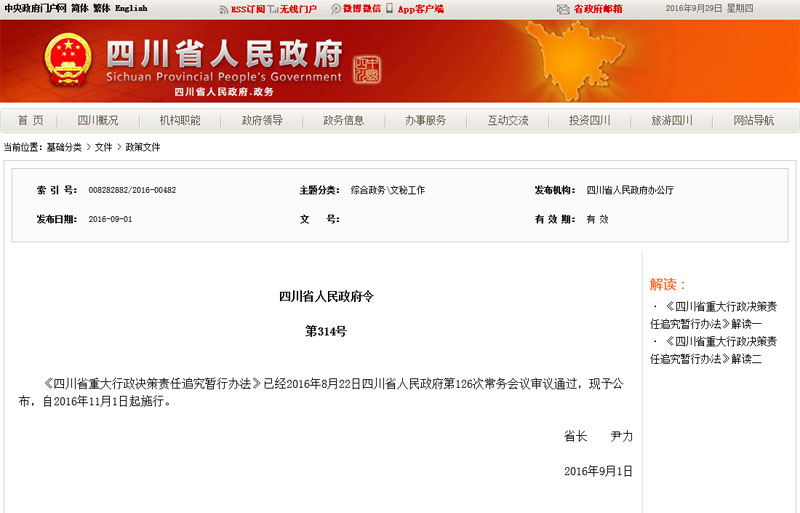
Task: Open 无线门户 link
Action: [298, 9]
